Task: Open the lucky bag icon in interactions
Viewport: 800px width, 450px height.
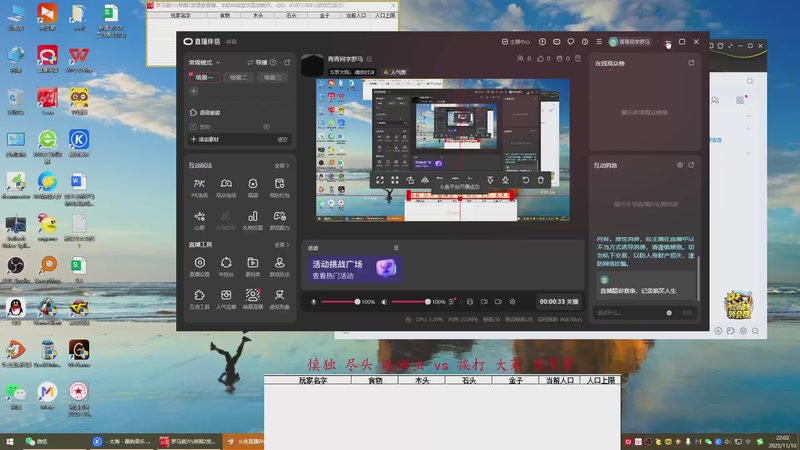Action: point(253,187)
